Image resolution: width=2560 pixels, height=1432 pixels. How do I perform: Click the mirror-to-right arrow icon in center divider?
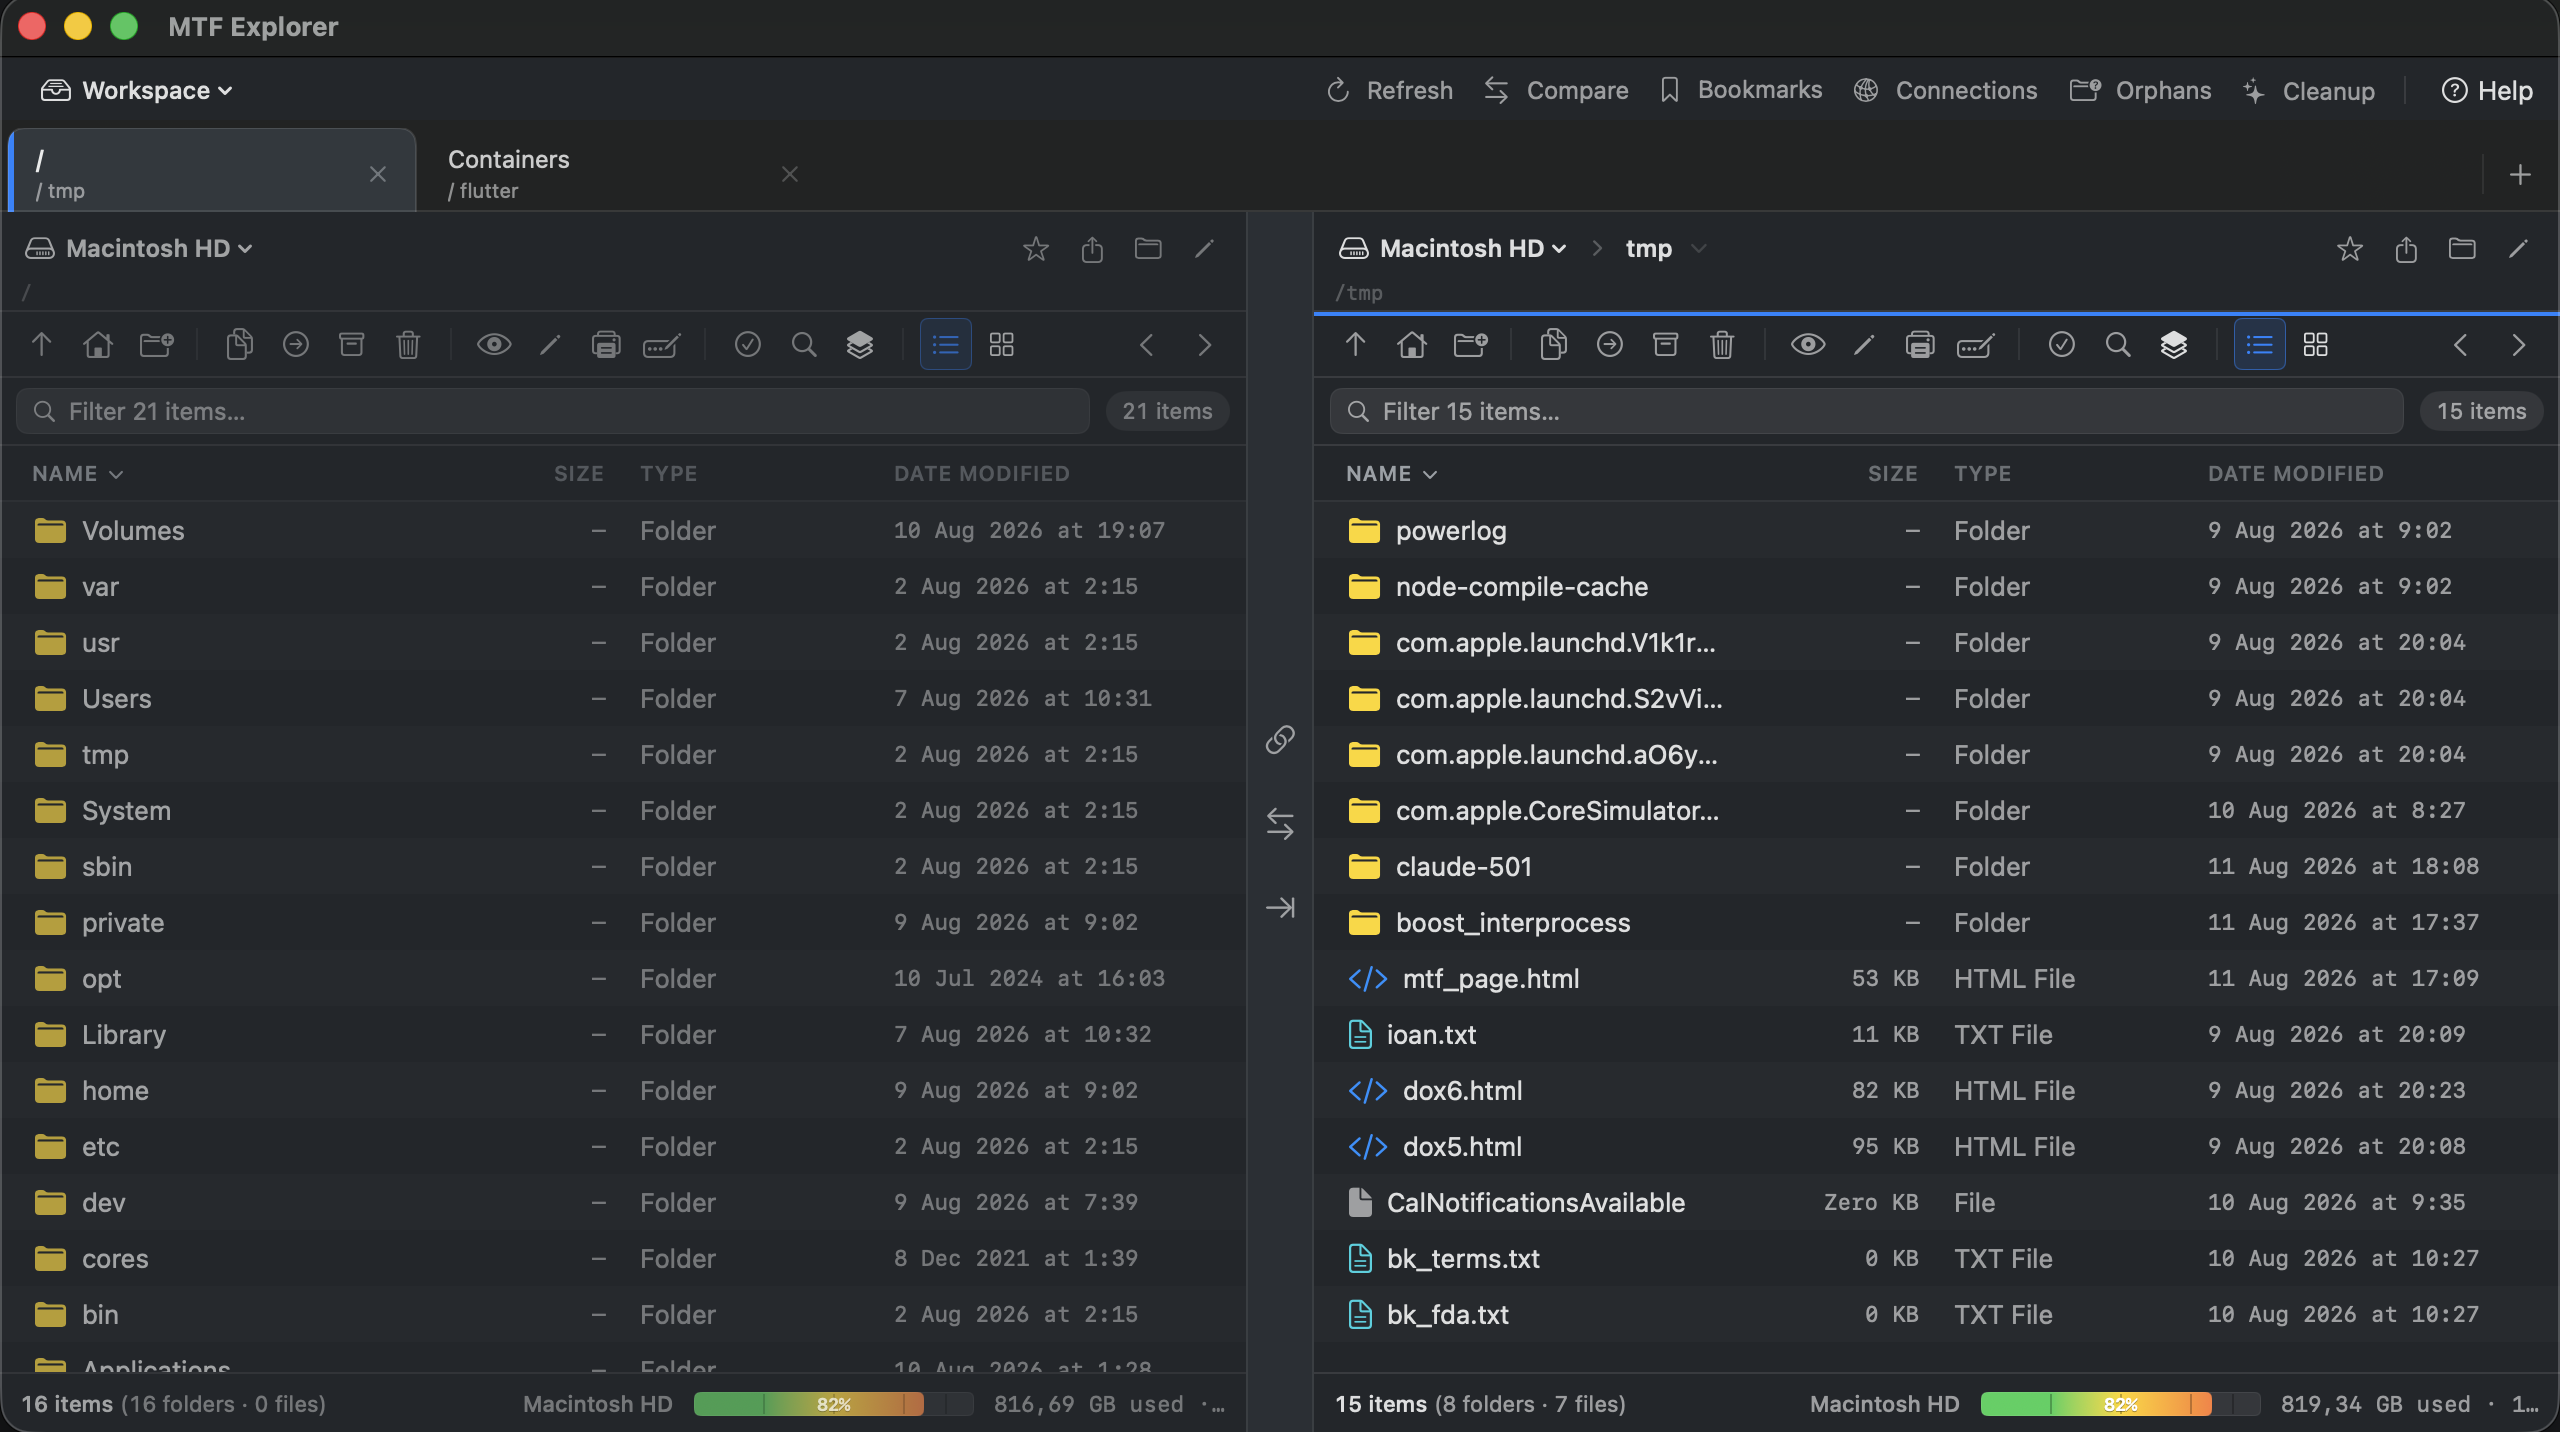(x=1280, y=908)
